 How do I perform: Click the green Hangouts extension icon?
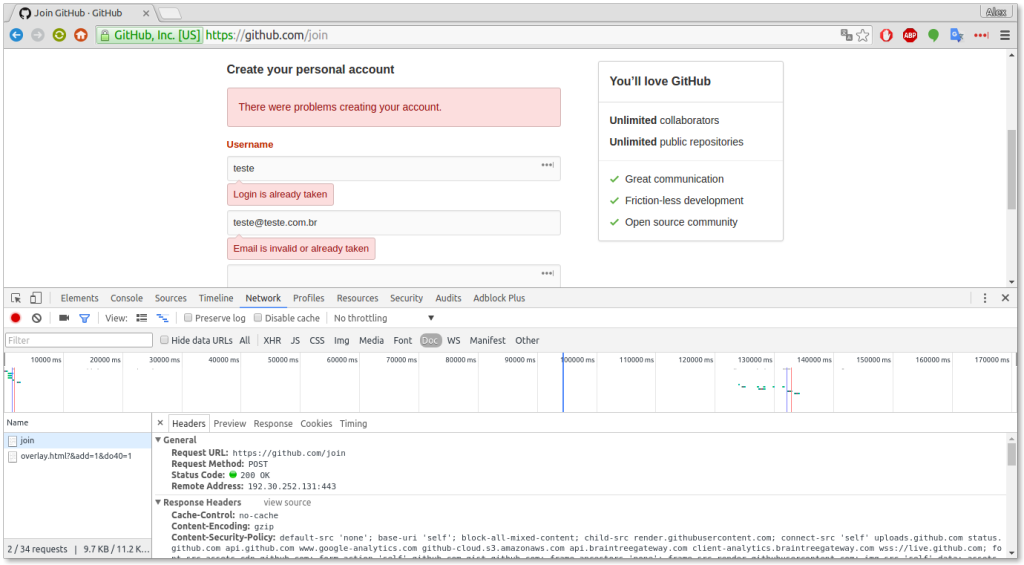coord(933,35)
